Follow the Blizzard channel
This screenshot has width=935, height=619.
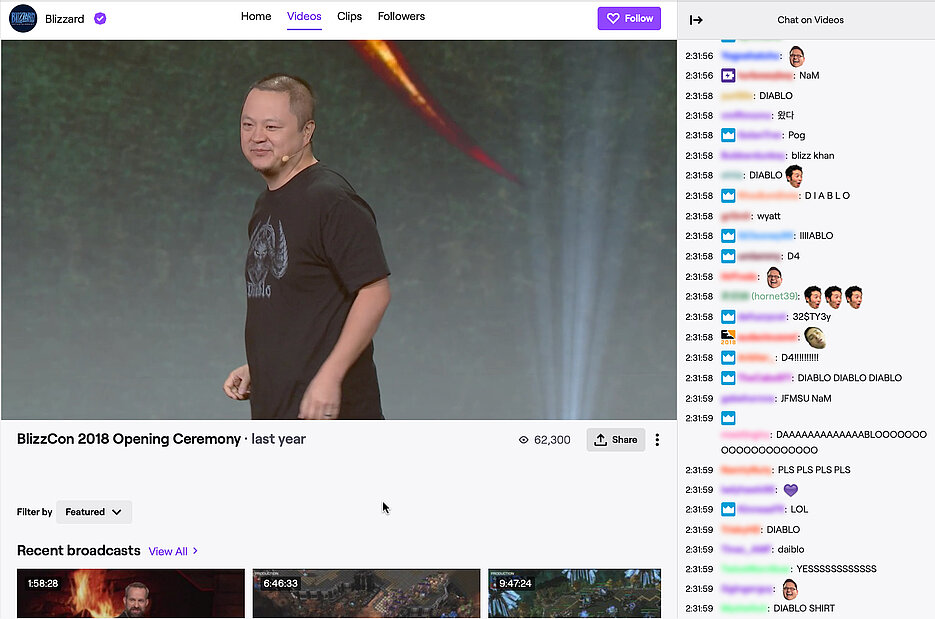pos(629,18)
